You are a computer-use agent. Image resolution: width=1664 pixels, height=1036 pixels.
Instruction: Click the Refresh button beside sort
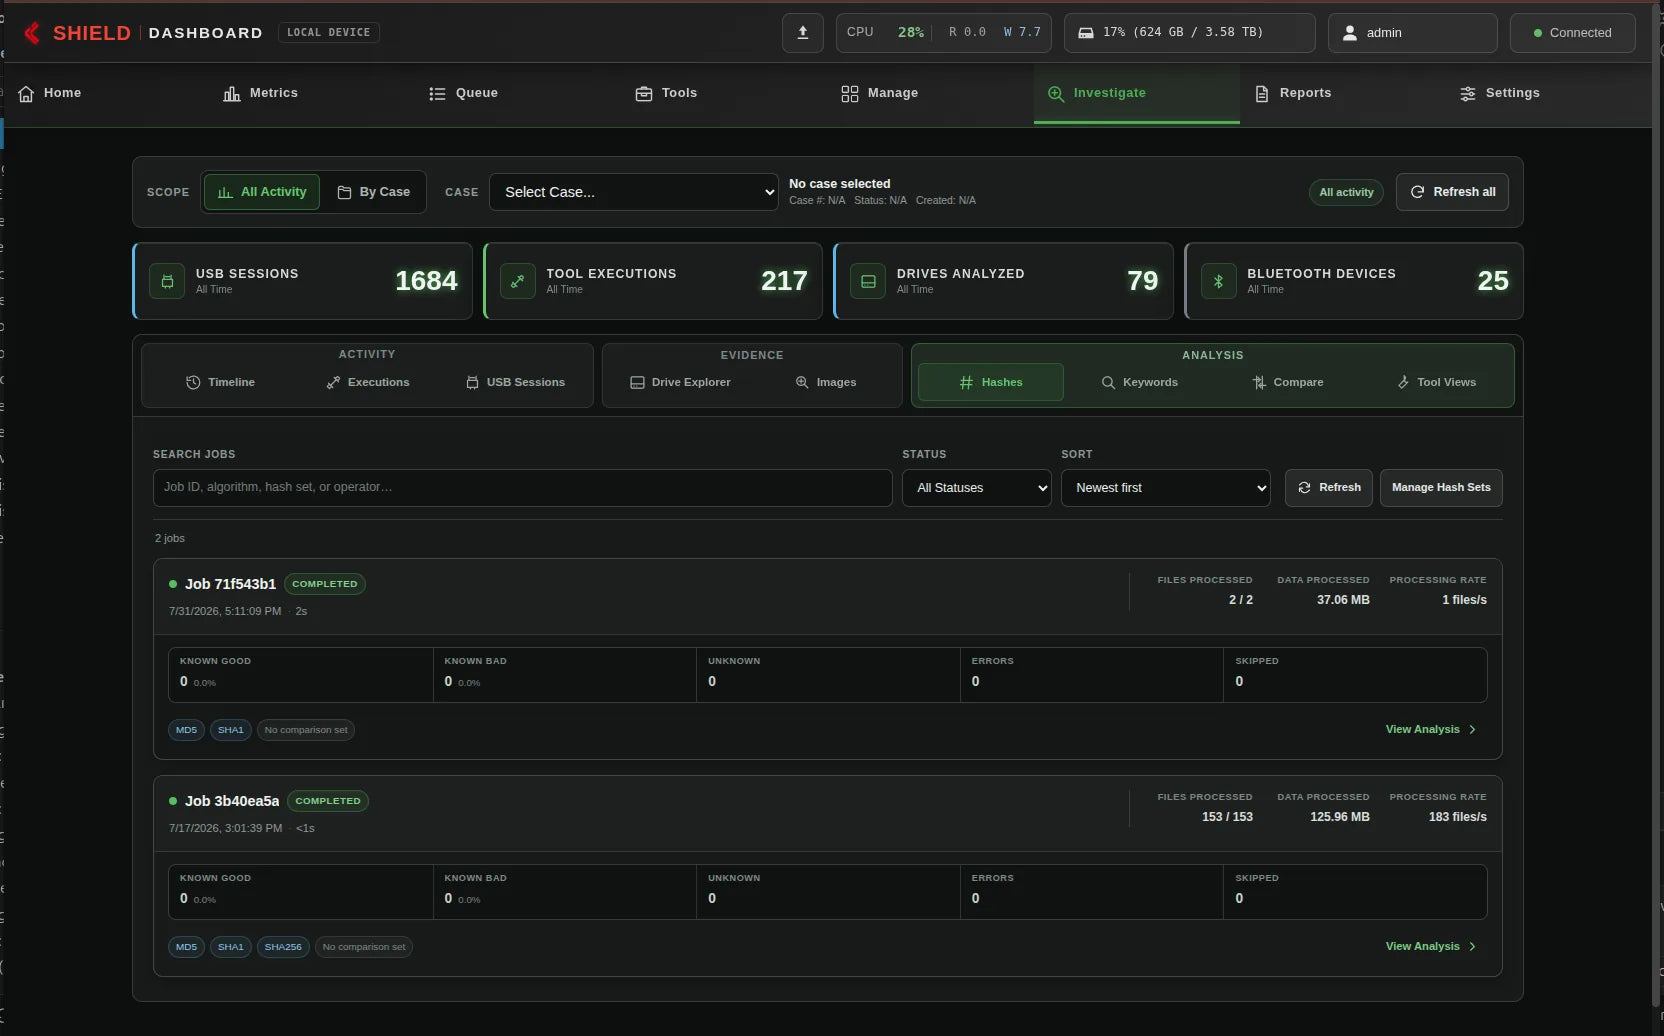[x=1329, y=488]
